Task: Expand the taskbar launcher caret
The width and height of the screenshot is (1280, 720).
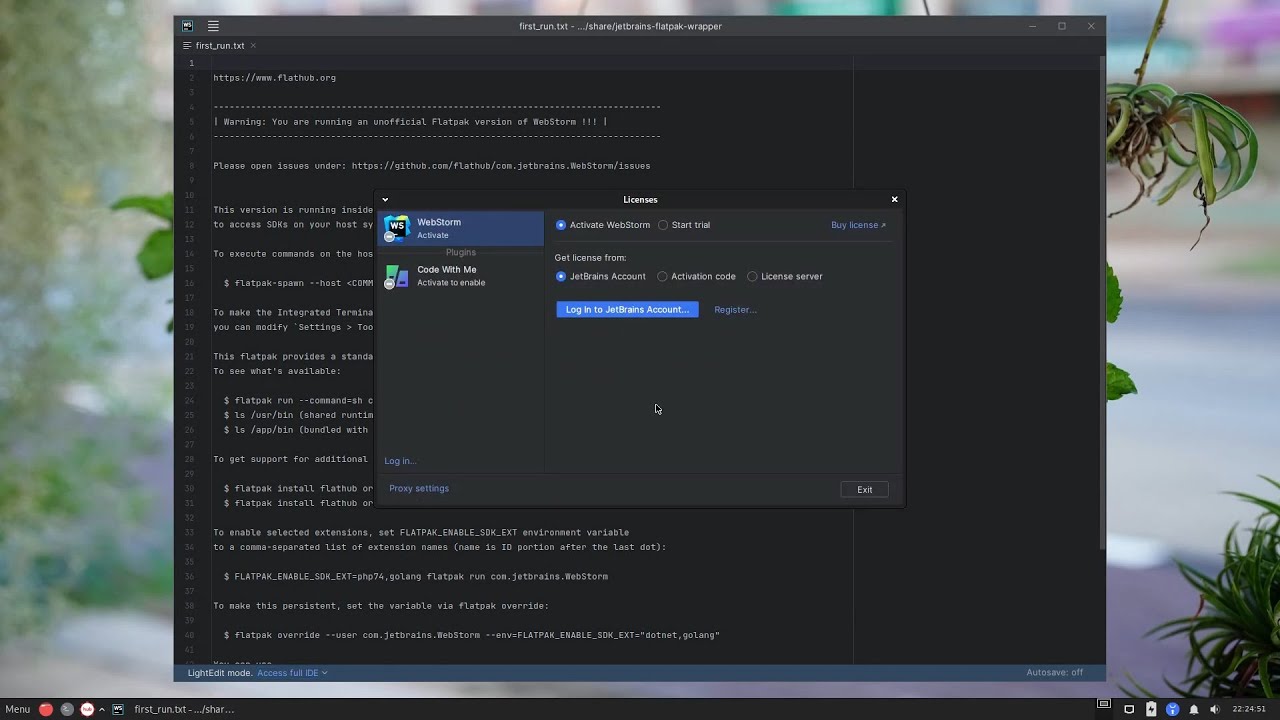Action: (101, 709)
